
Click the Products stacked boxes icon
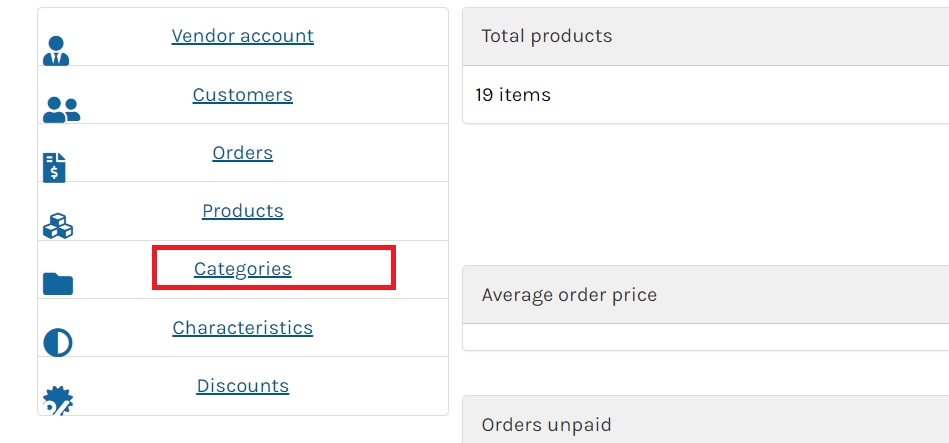tap(57, 226)
